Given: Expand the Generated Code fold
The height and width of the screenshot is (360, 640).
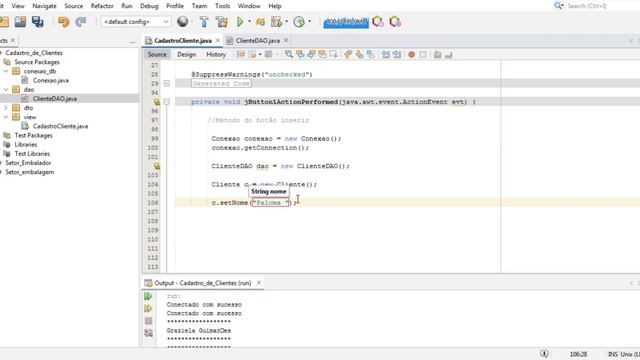Looking at the screenshot, I should [167, 83].
